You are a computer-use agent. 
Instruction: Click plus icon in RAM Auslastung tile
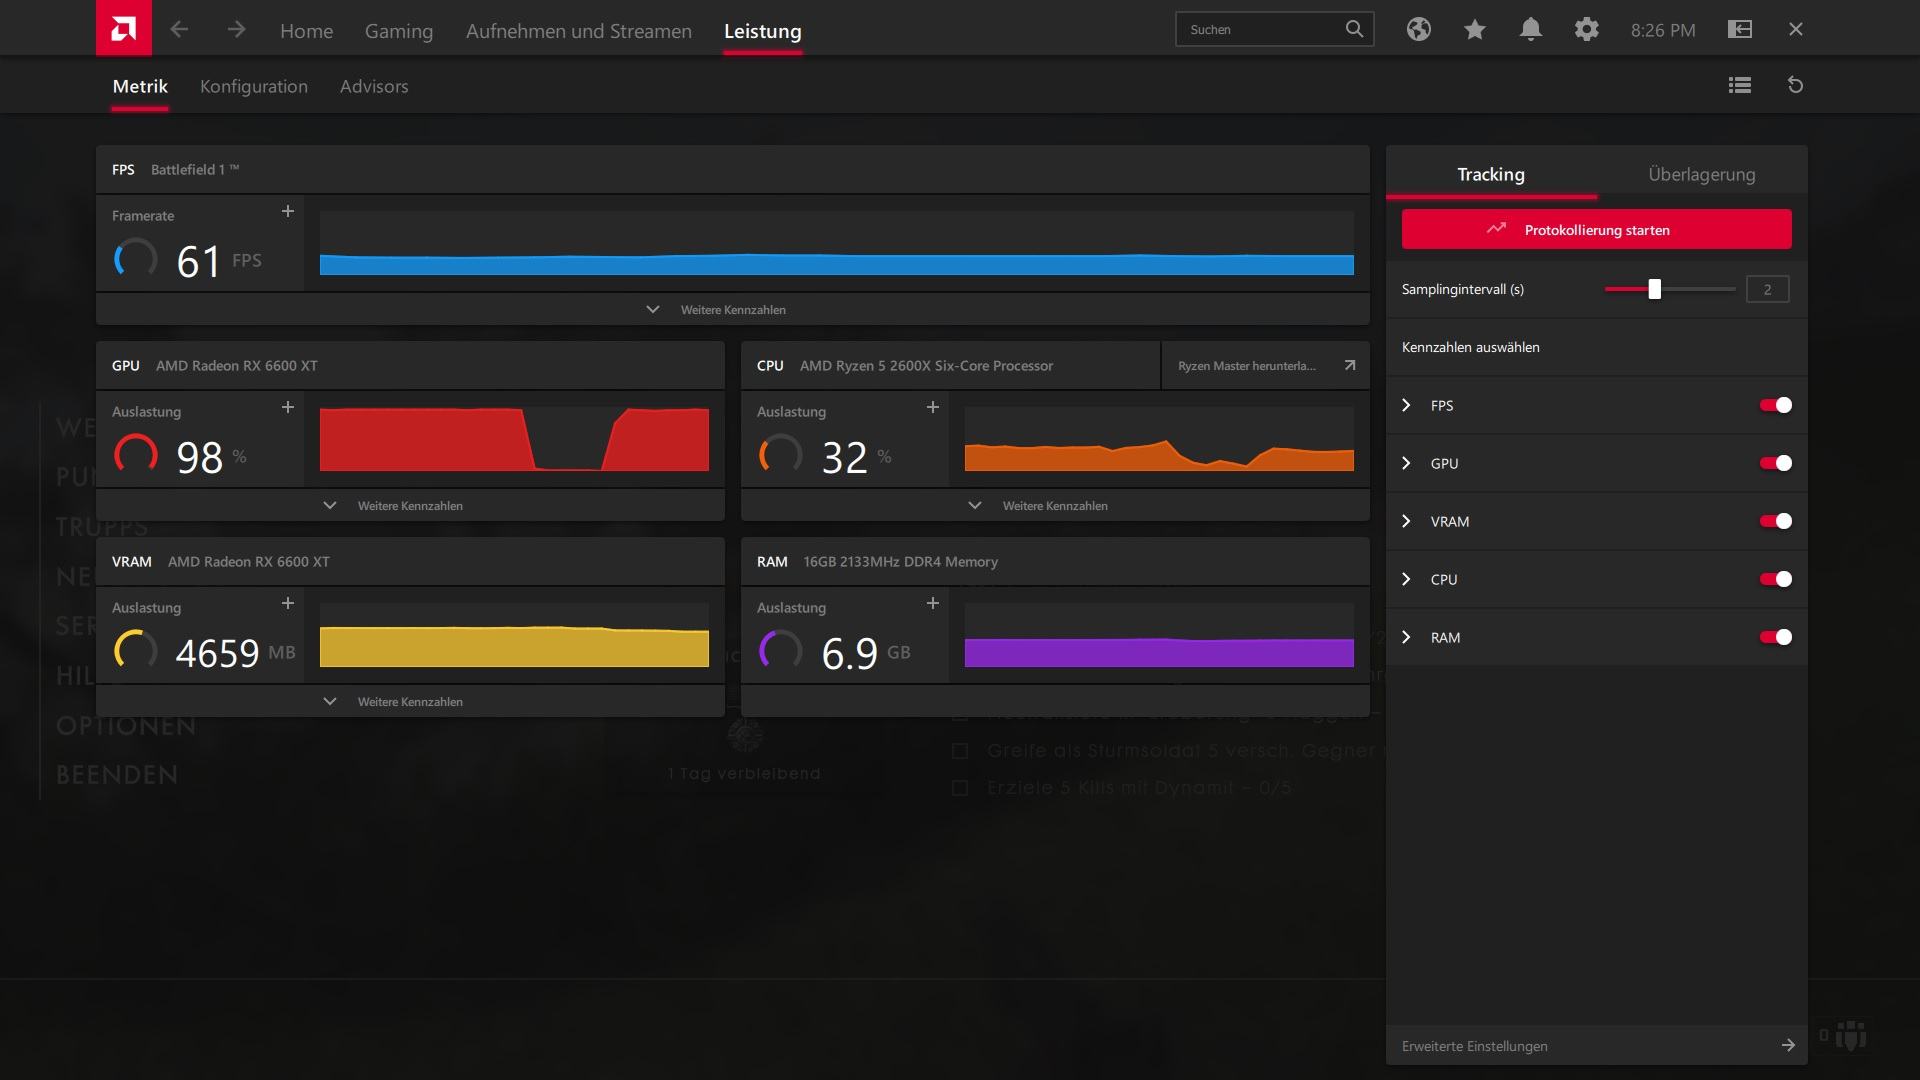point(933,603)
